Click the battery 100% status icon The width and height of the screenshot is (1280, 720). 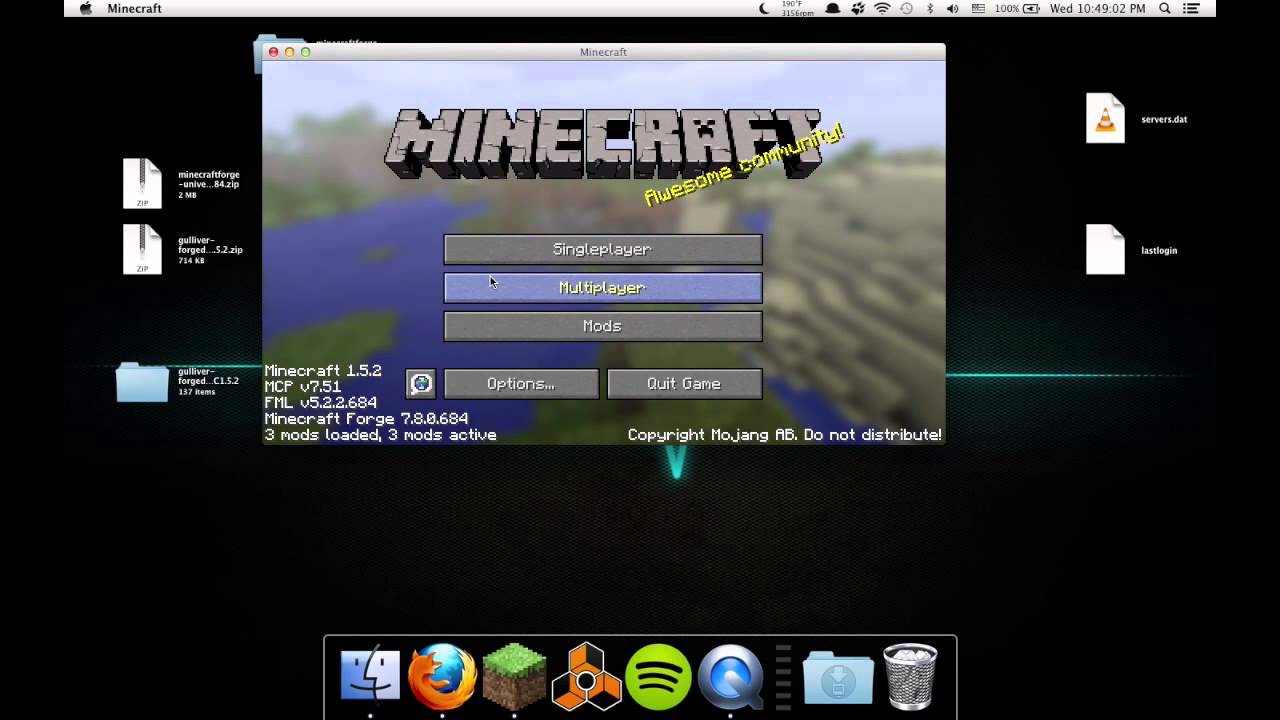click(x=1019, y=8)
